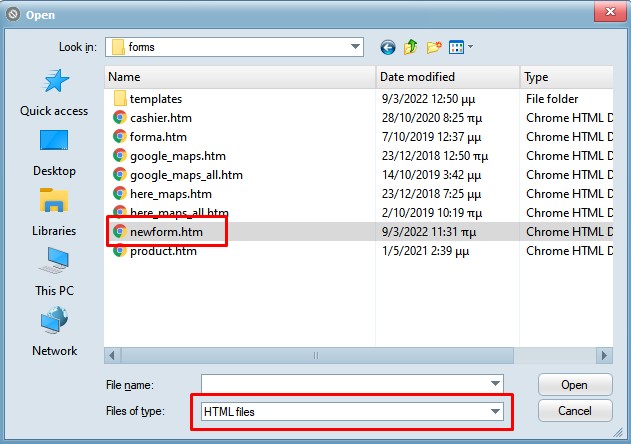The height and width of the screenshot is (444, 631).
Task: Sort by the Type column header
Action: (567, 77)
